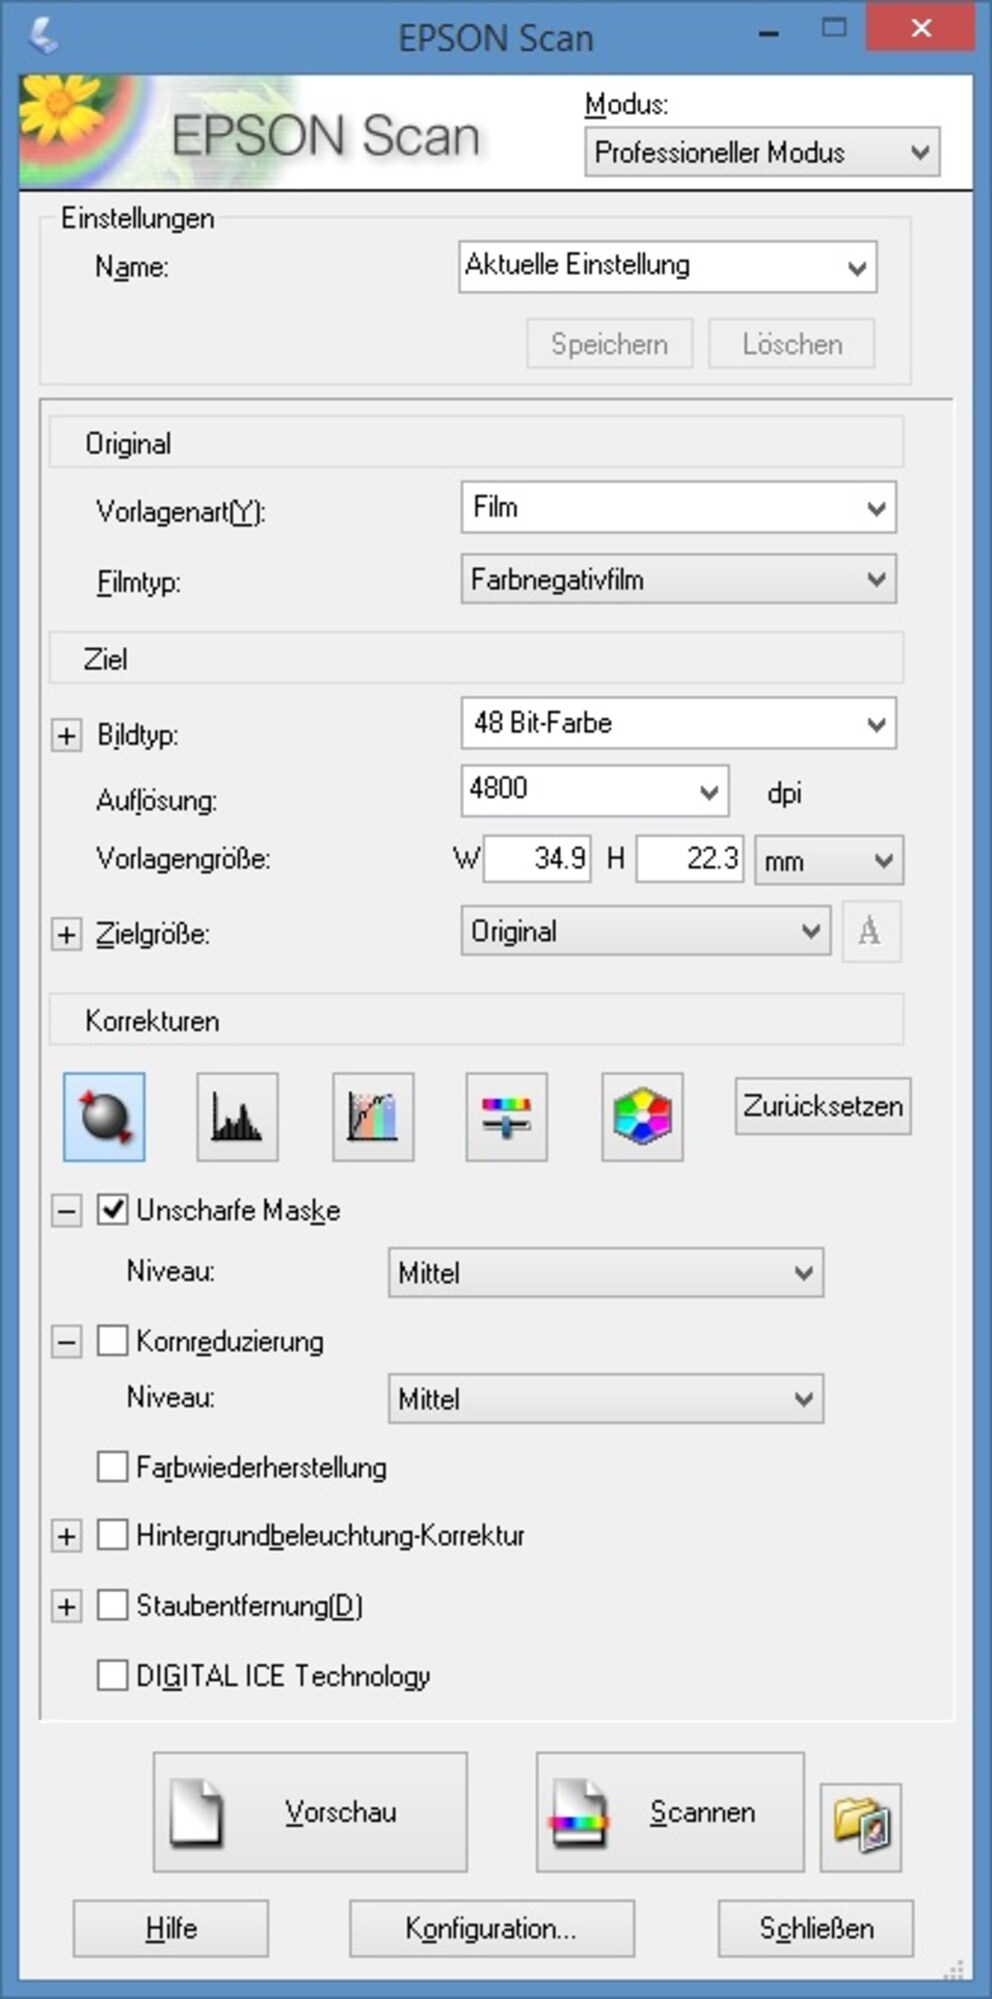Enable the Staubentfernung checkbox
The height and width of the screenshot is (1999, 992).
pos(112,1605)
